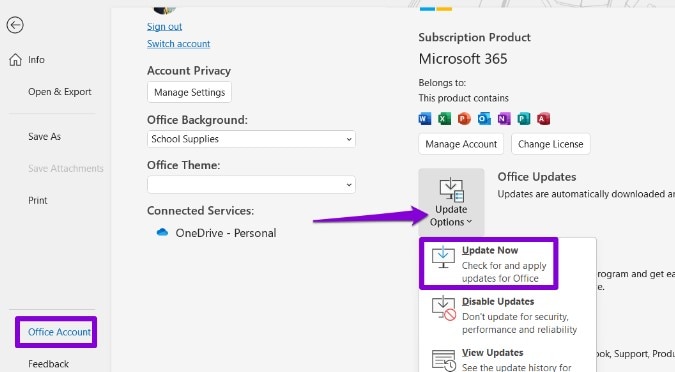The width and height of the screenshot is (675, 372).
Task: Open the Office Theme dropdown
Action: pos(251,185)
